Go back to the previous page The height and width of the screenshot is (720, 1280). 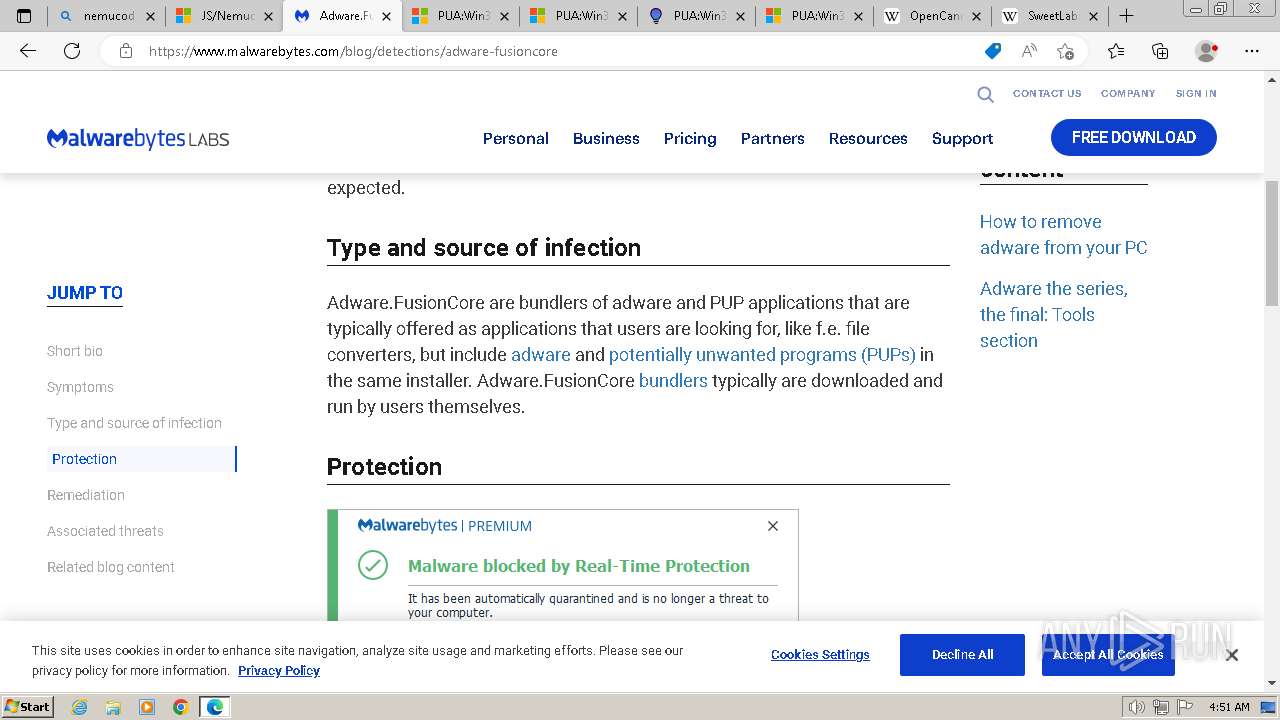point(28,51)
